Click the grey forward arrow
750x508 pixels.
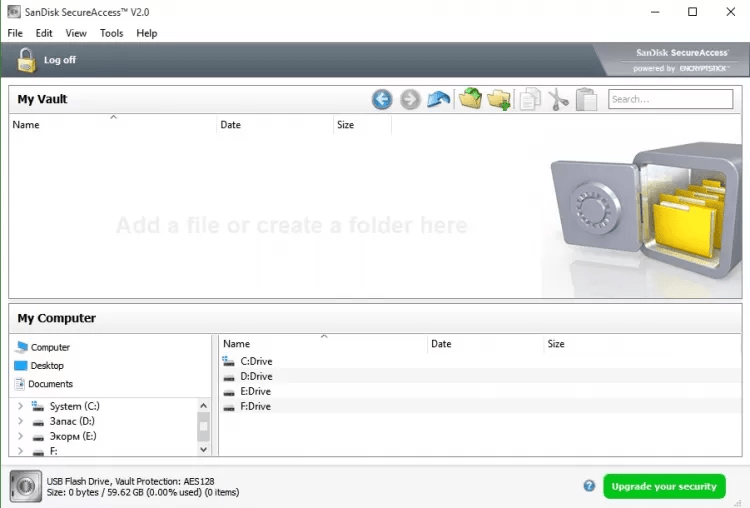click(x=410, y=99)
